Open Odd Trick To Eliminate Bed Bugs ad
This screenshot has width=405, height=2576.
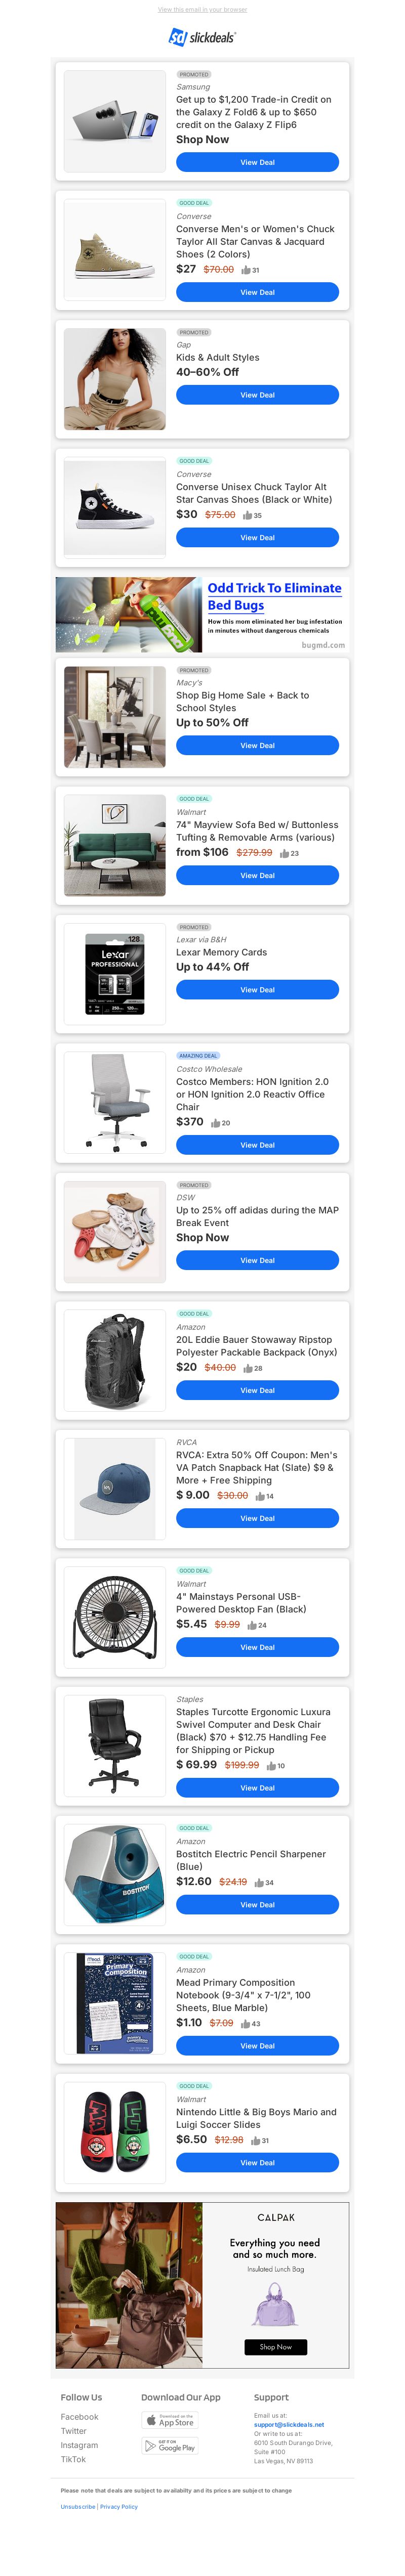click(202, 615)
